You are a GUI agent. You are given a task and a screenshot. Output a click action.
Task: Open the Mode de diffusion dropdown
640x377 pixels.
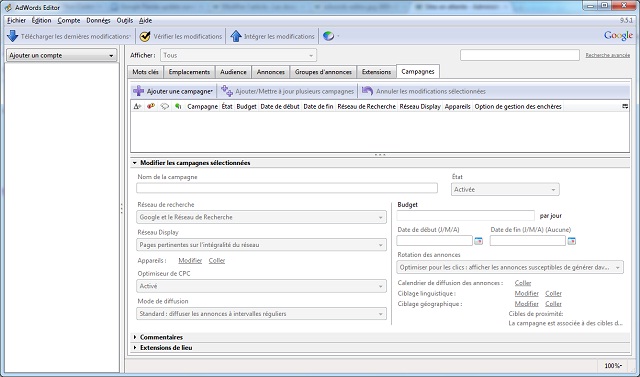click(x=261, y=314)
